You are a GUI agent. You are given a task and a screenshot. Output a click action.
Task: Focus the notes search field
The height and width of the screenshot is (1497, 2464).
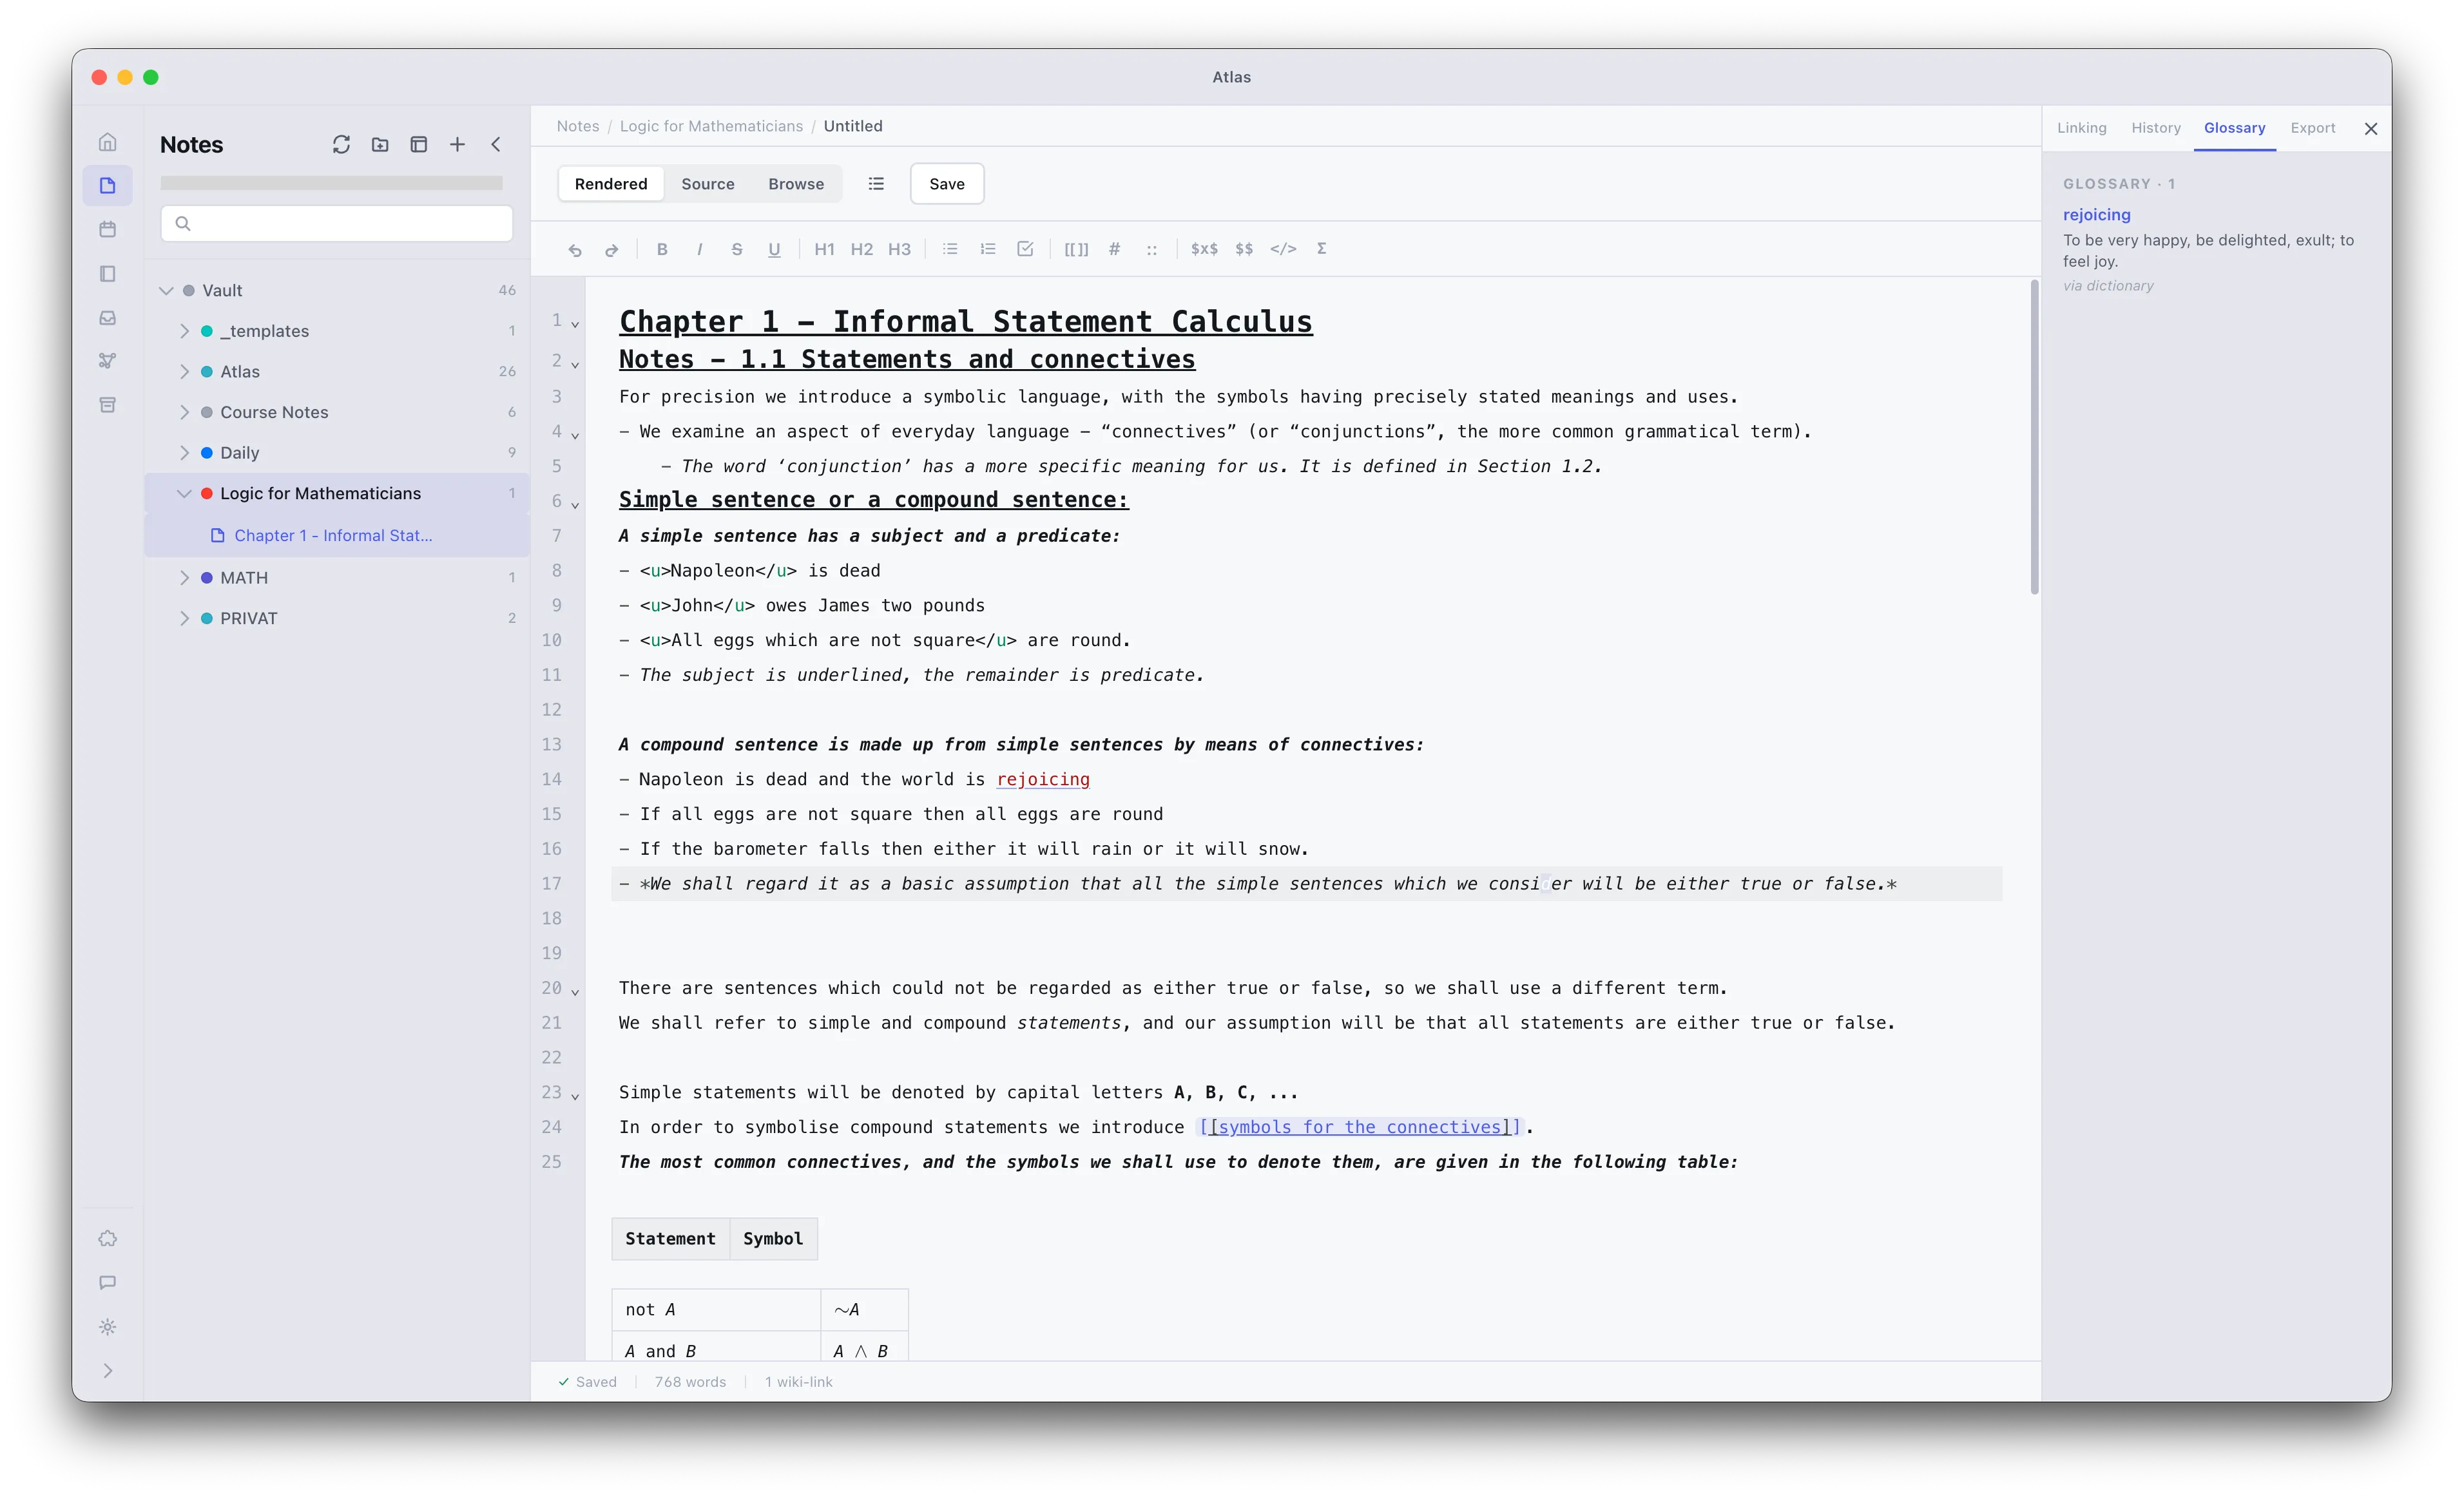tap(337, 223)
